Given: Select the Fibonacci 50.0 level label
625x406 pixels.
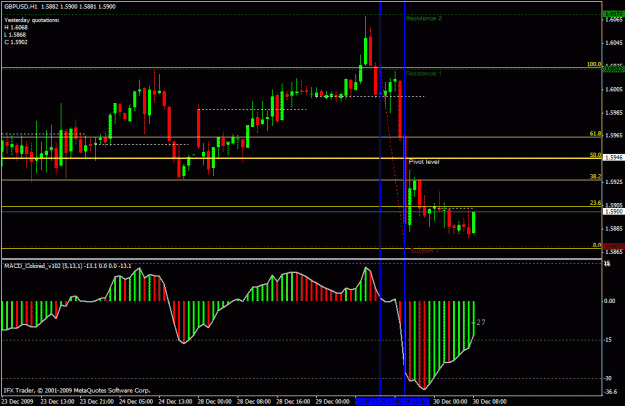Looking at the screenshot, I should pos(596,155).
